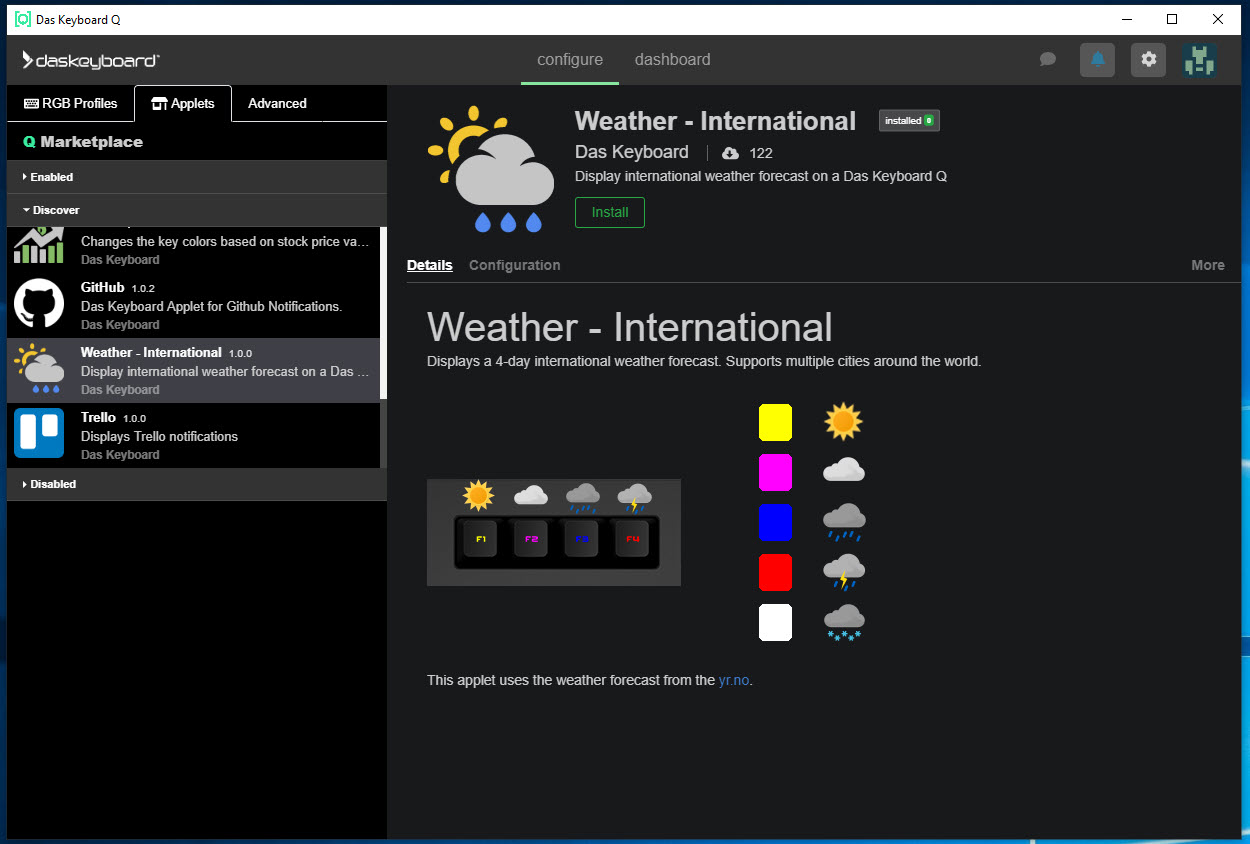Switch to the dashboard tab
The width and height of the screenshot is (1250, 844).
pos(672,60)
